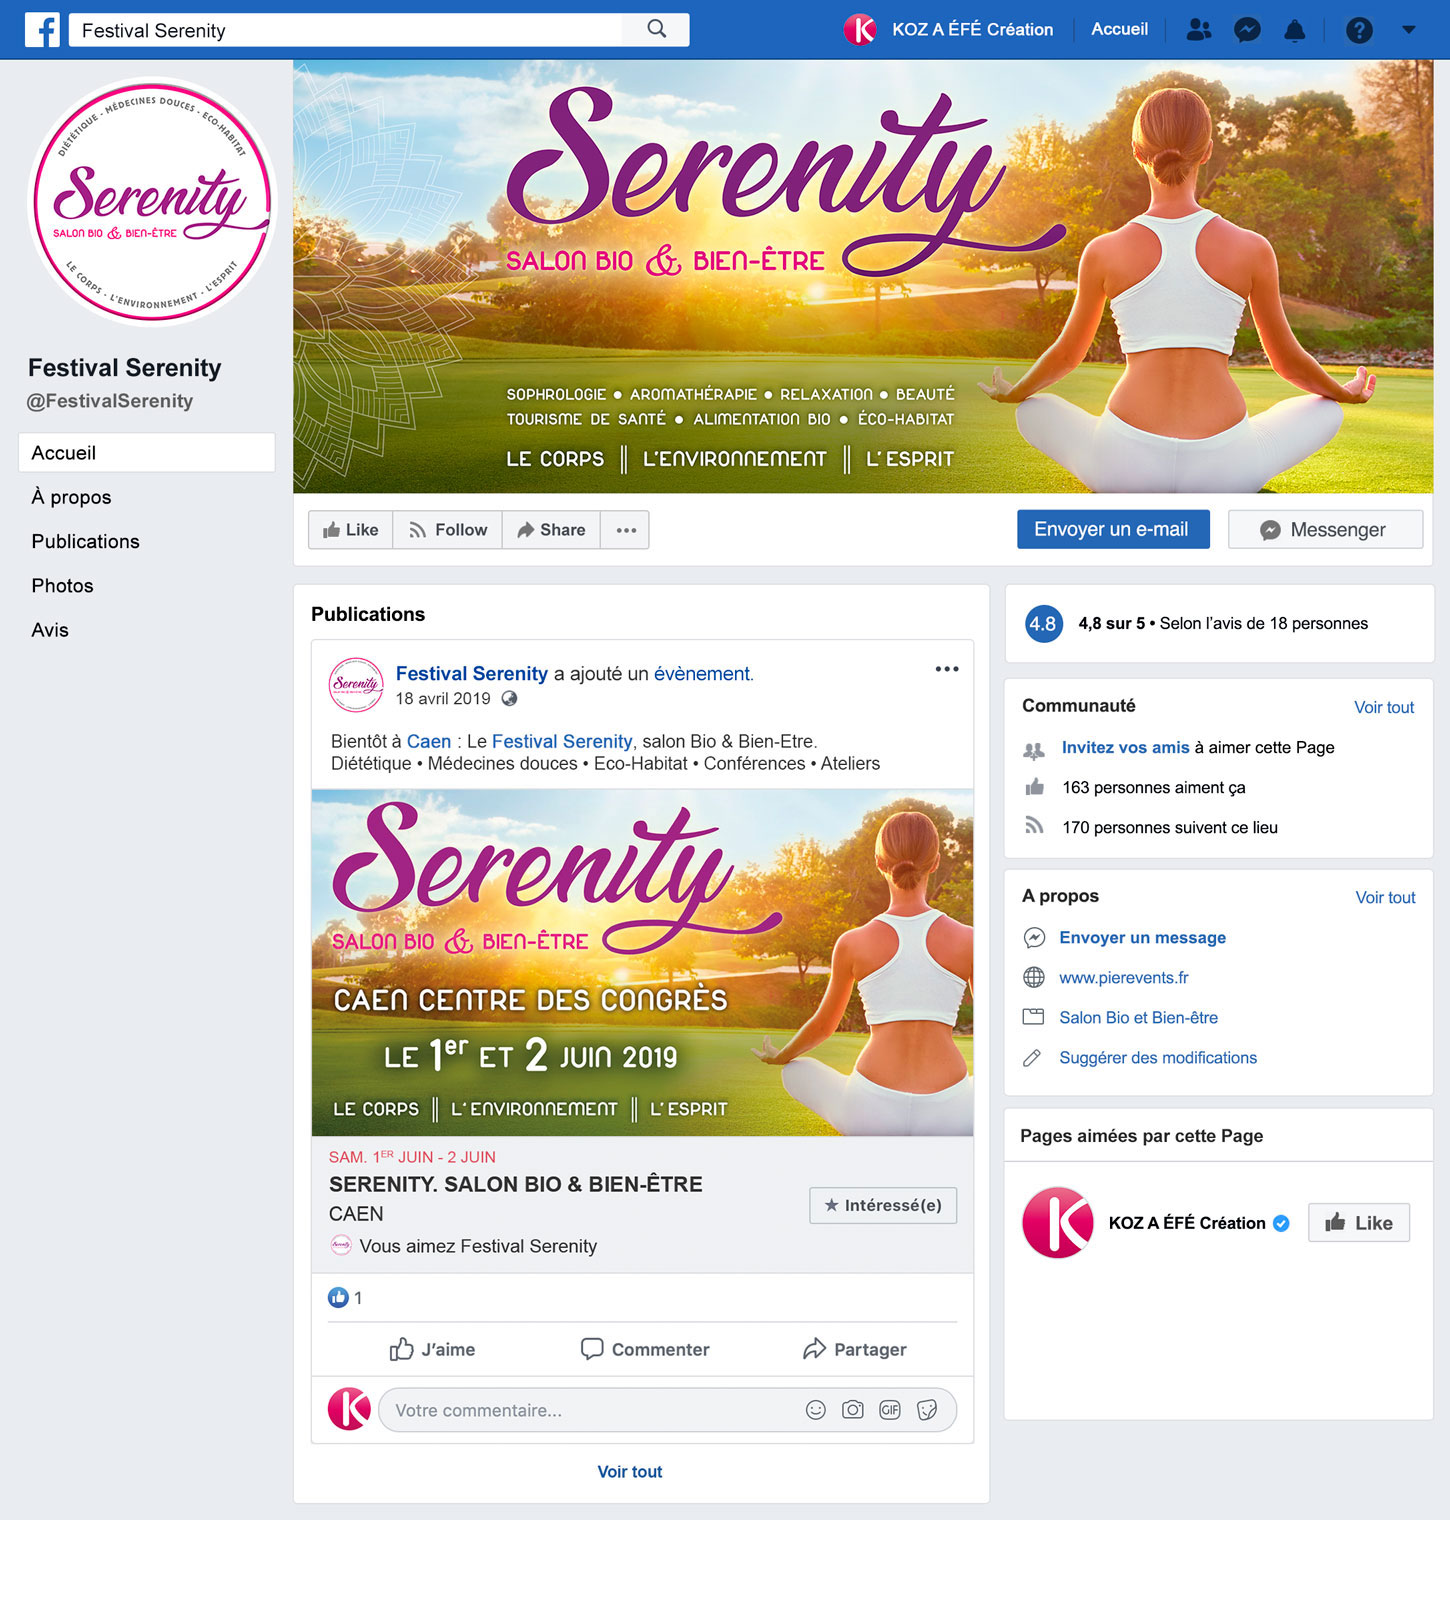Open the help question mark icon
Screen dimensions: 1450x1620
coord(1359,30)
